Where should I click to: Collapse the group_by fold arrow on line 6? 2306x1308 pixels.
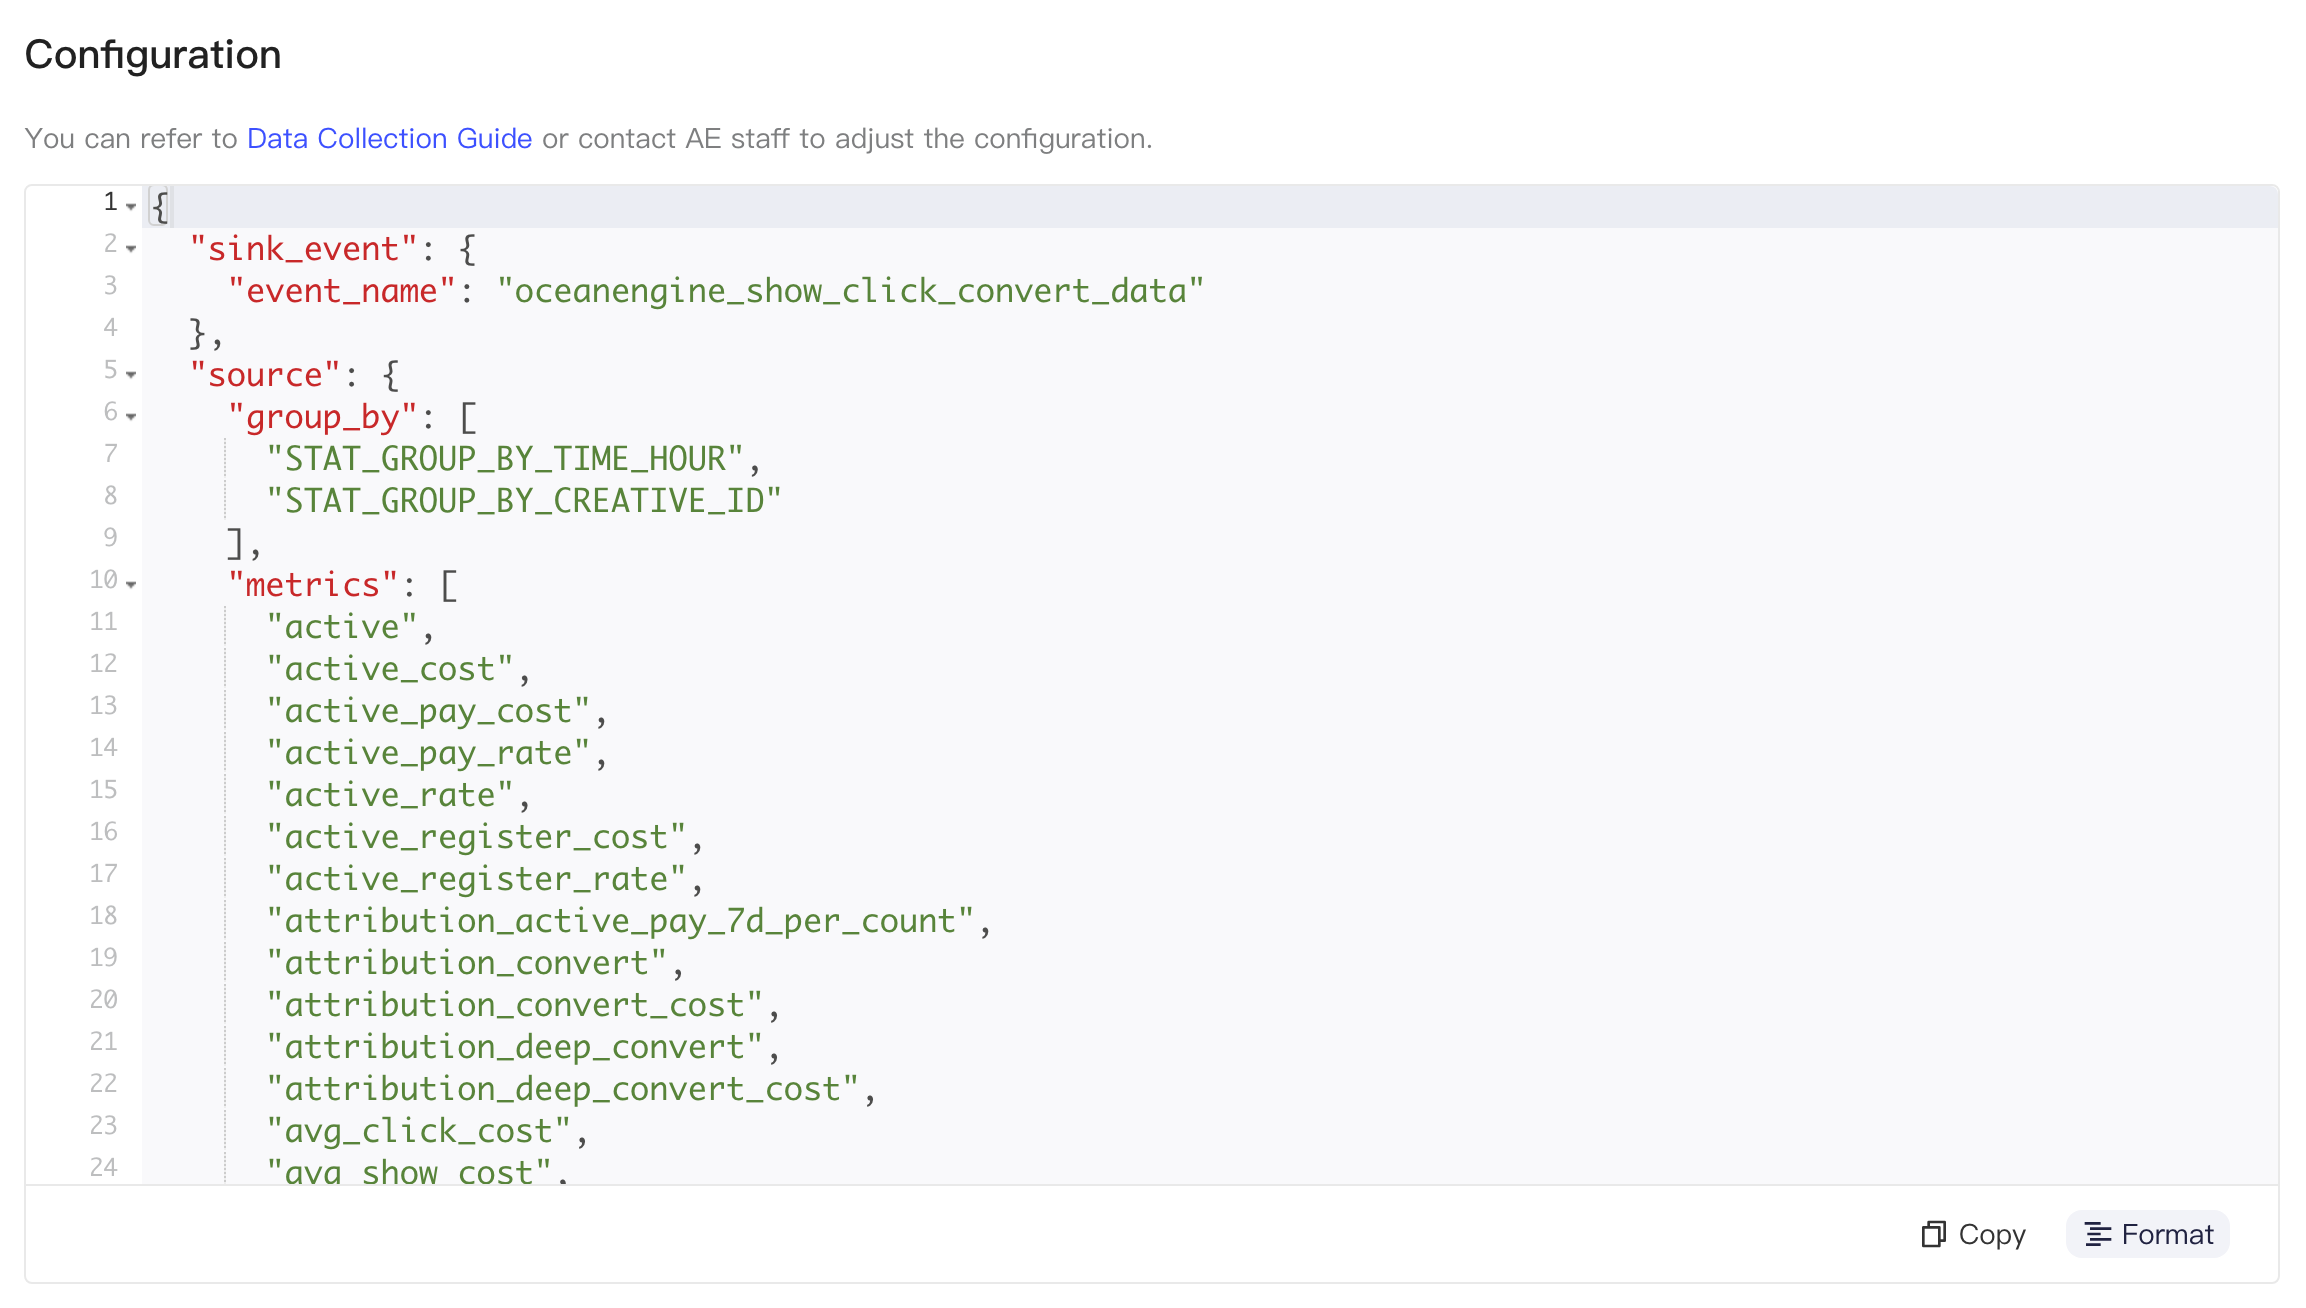click(x=131, y=416)
